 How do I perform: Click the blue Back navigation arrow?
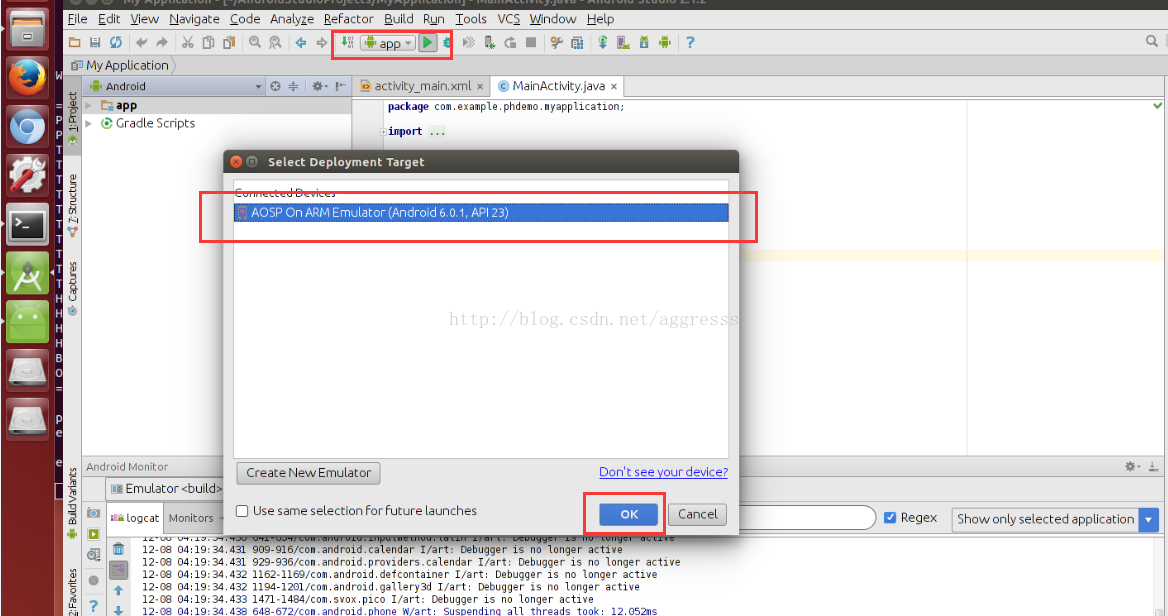coord(301,42)
